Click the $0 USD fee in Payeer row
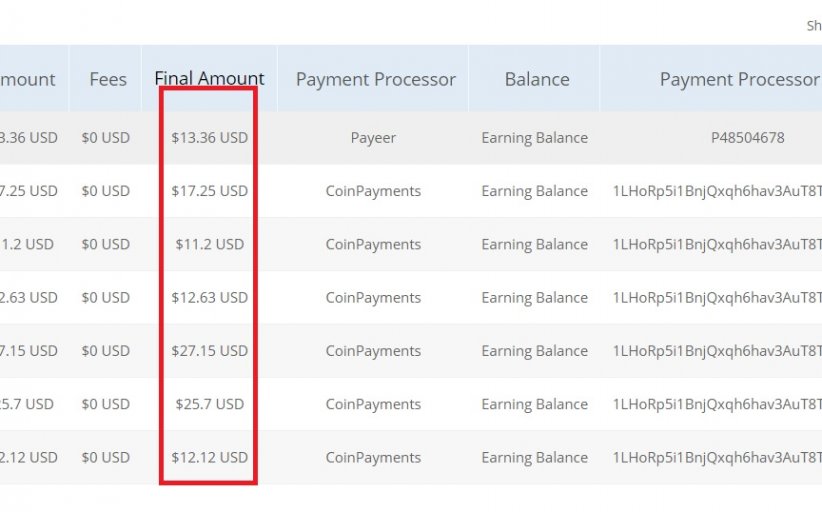822x512 pixels. [106, 138]
